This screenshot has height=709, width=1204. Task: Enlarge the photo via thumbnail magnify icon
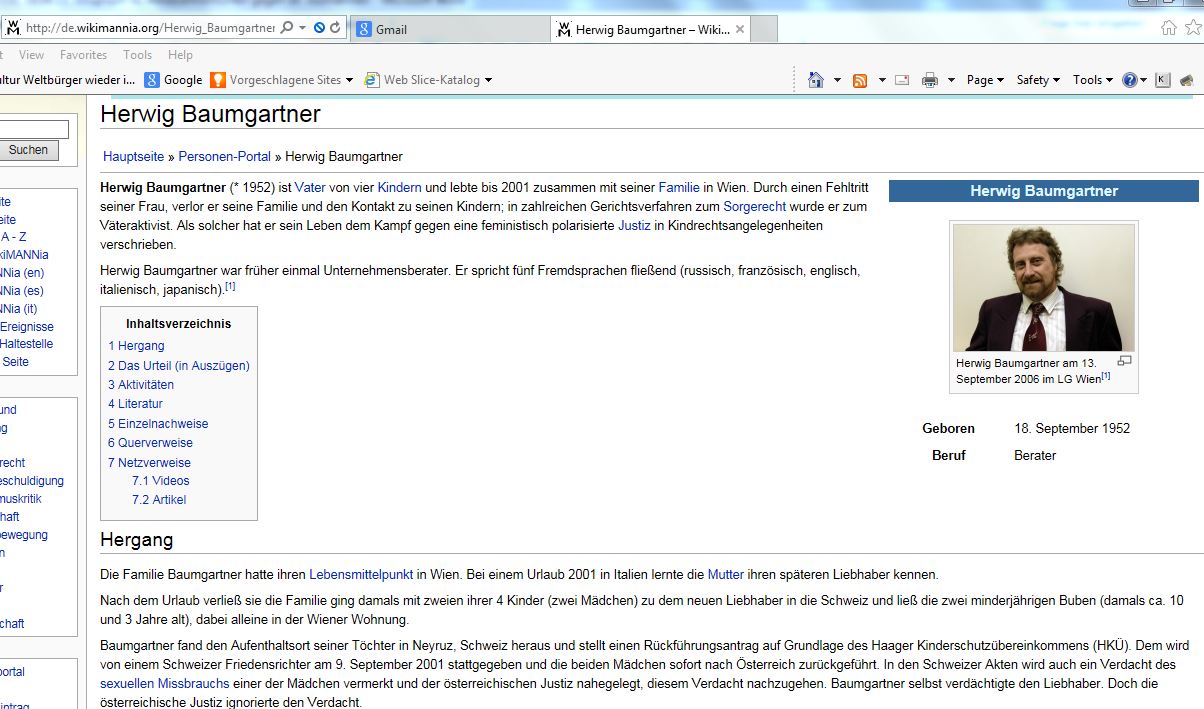tap(1124, 361)
